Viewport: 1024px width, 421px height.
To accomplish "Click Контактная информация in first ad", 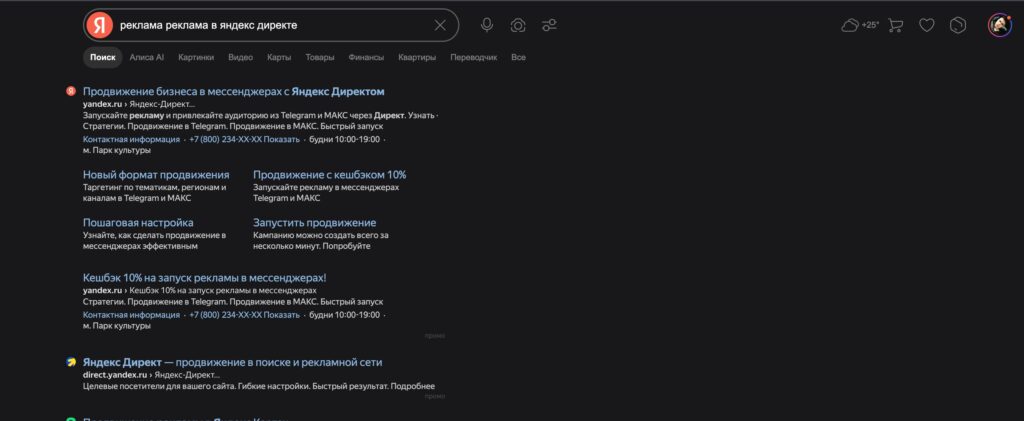I will coord(131,140).
